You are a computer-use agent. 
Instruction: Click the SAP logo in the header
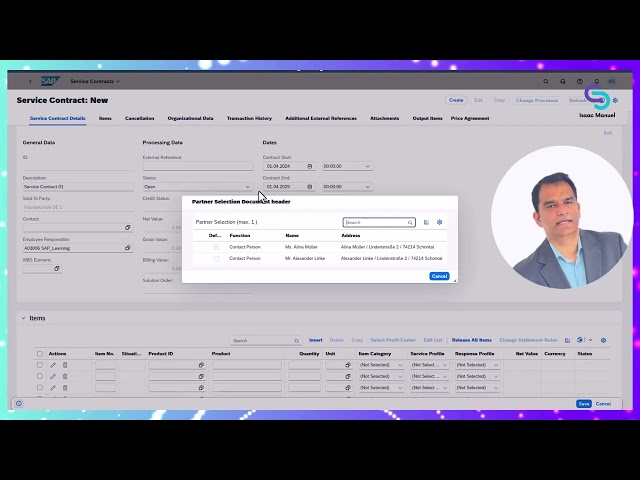(50, 81)
